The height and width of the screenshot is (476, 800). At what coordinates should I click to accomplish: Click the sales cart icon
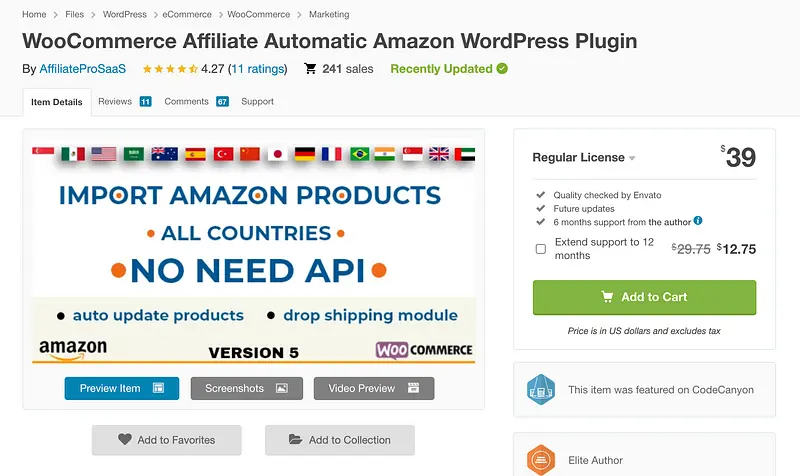[310, 68]
